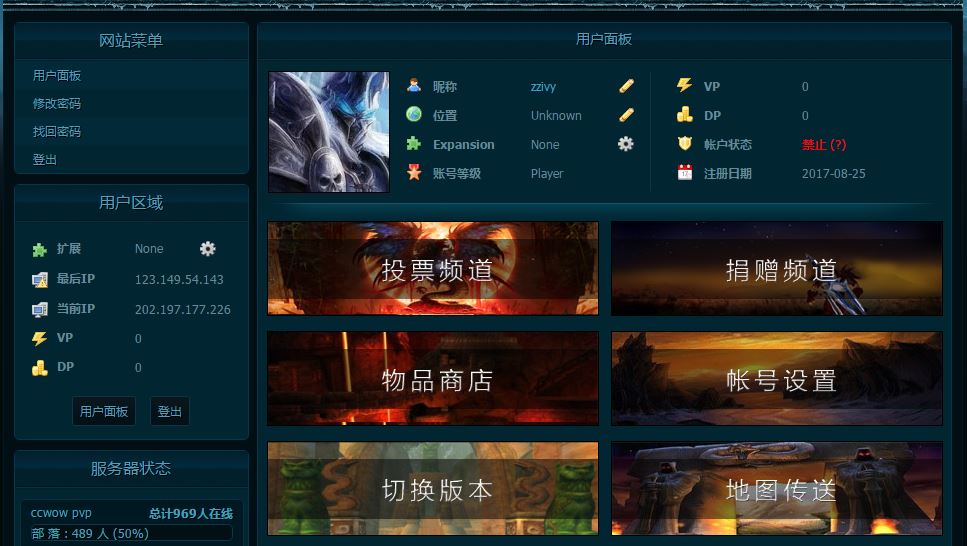Click the puzzle icon beside 扩展
This screenshot has width=967, height=546.
pos(39,249)
